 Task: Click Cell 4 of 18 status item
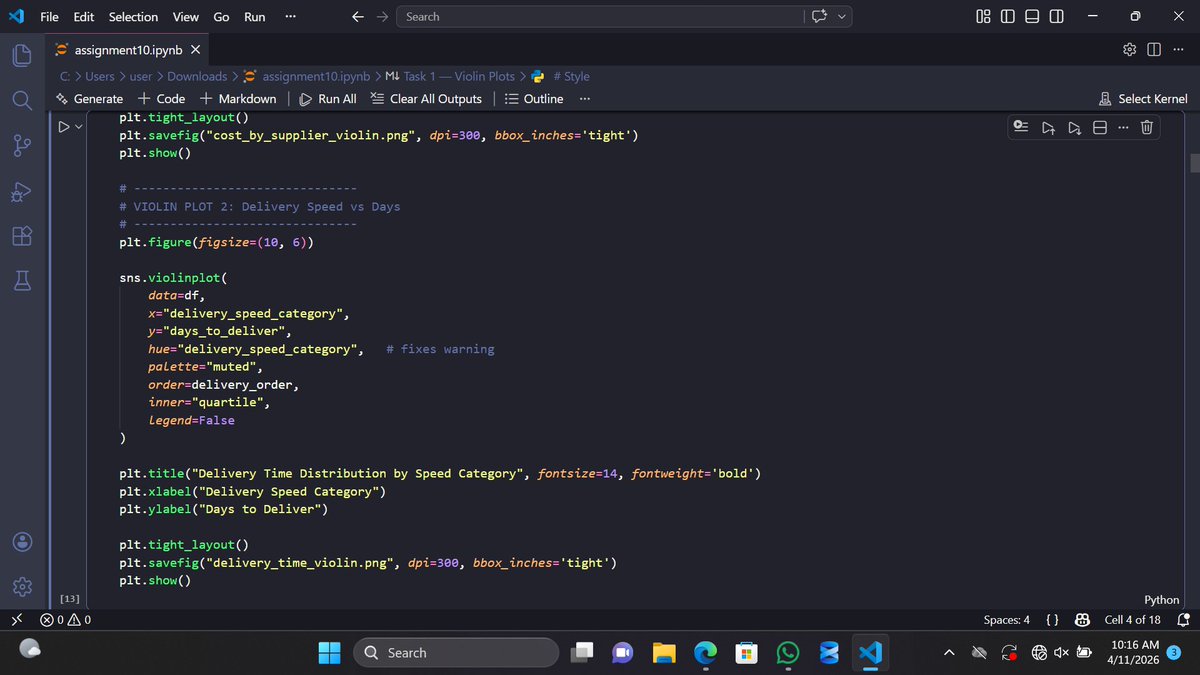(1132, 620)
